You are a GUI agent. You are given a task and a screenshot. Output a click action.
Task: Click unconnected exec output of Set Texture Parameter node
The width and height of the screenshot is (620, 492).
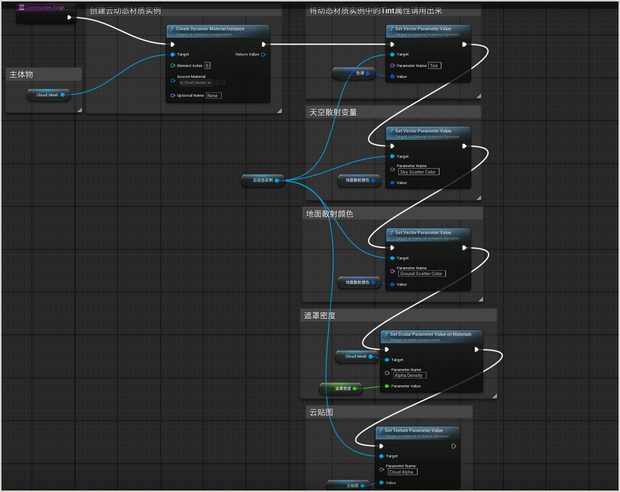pos(454,446)
